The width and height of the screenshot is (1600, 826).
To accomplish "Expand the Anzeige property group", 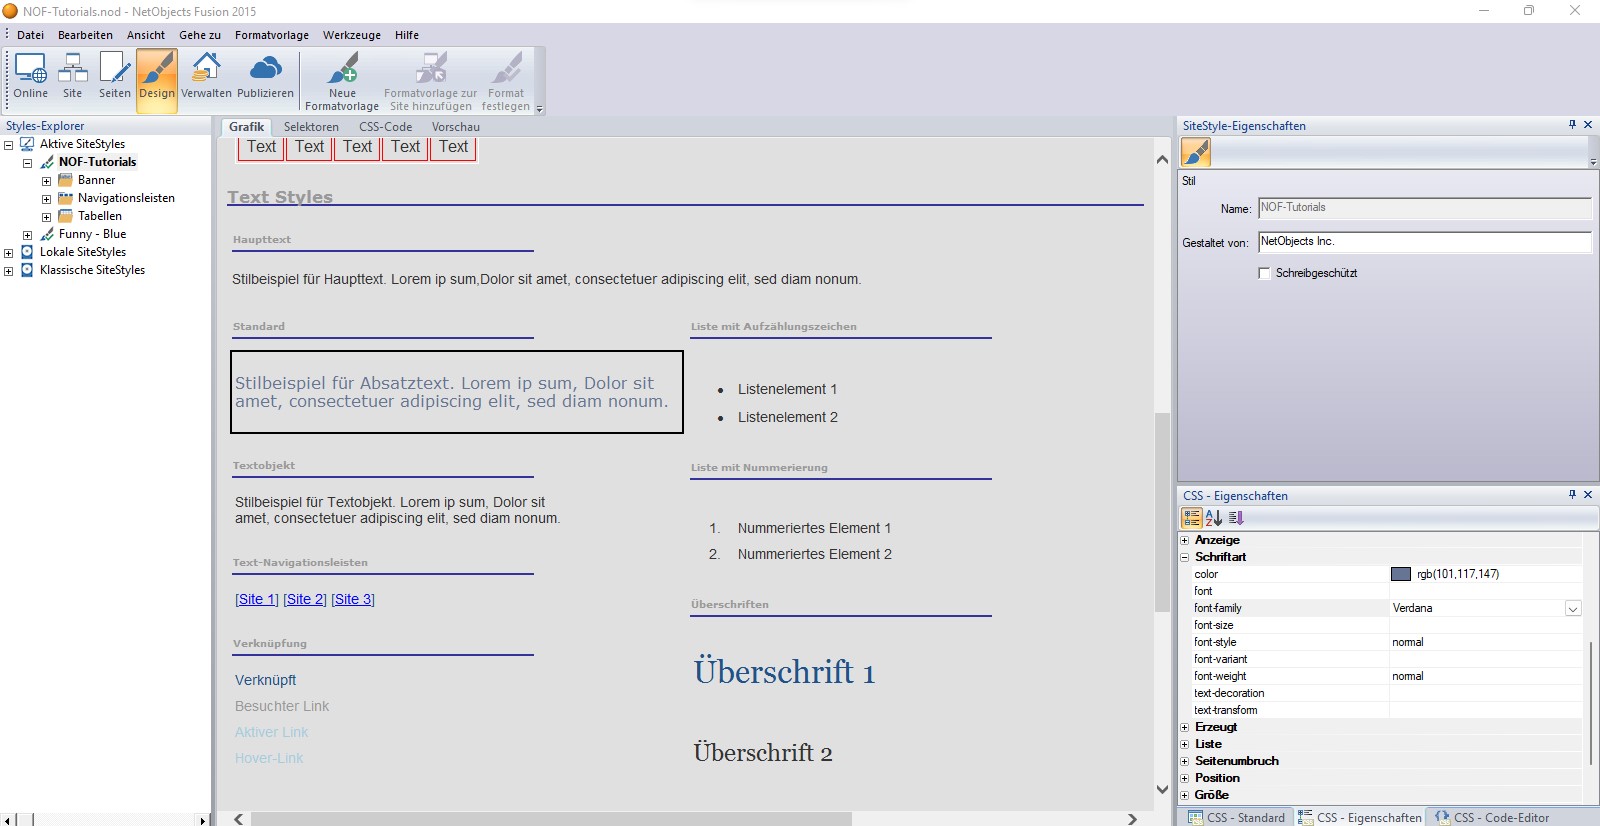I will 1185,540.
